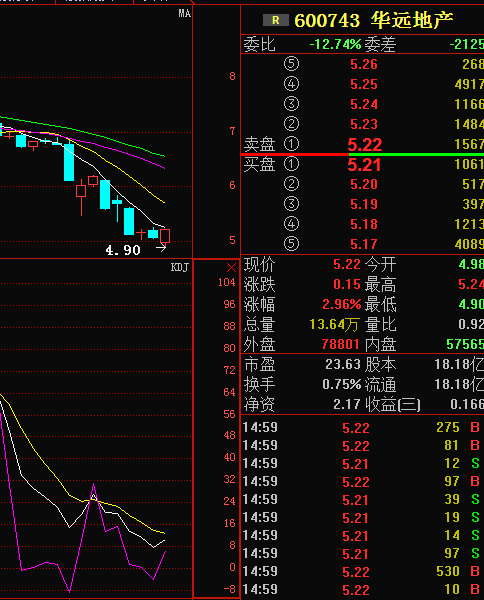Click the 5.22 sell-one price
484x600 pixels.
click(x=365, y=144)
